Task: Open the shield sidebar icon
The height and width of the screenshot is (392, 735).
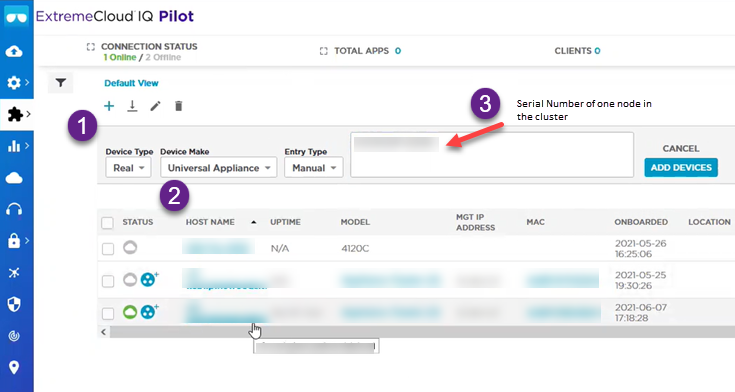Action: pos(14,304)
